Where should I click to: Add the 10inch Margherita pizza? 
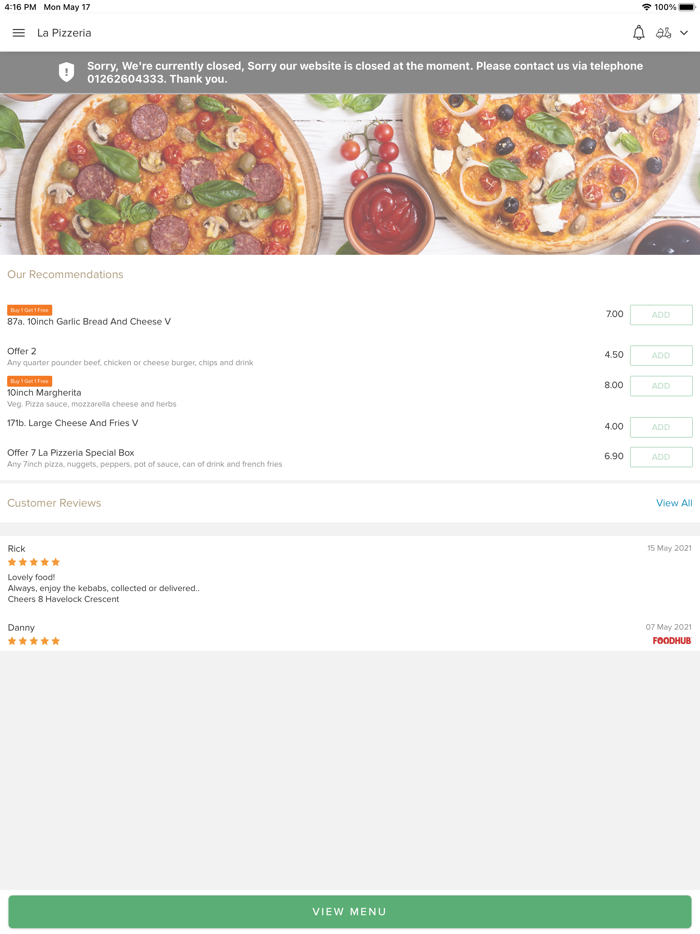[660, 385]
